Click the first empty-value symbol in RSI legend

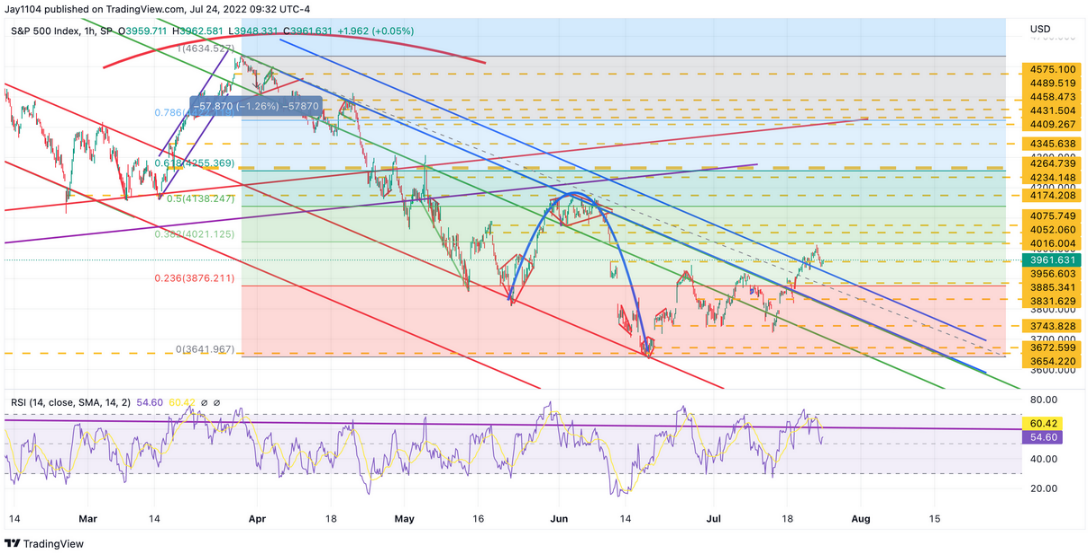[x=204, y=402]
